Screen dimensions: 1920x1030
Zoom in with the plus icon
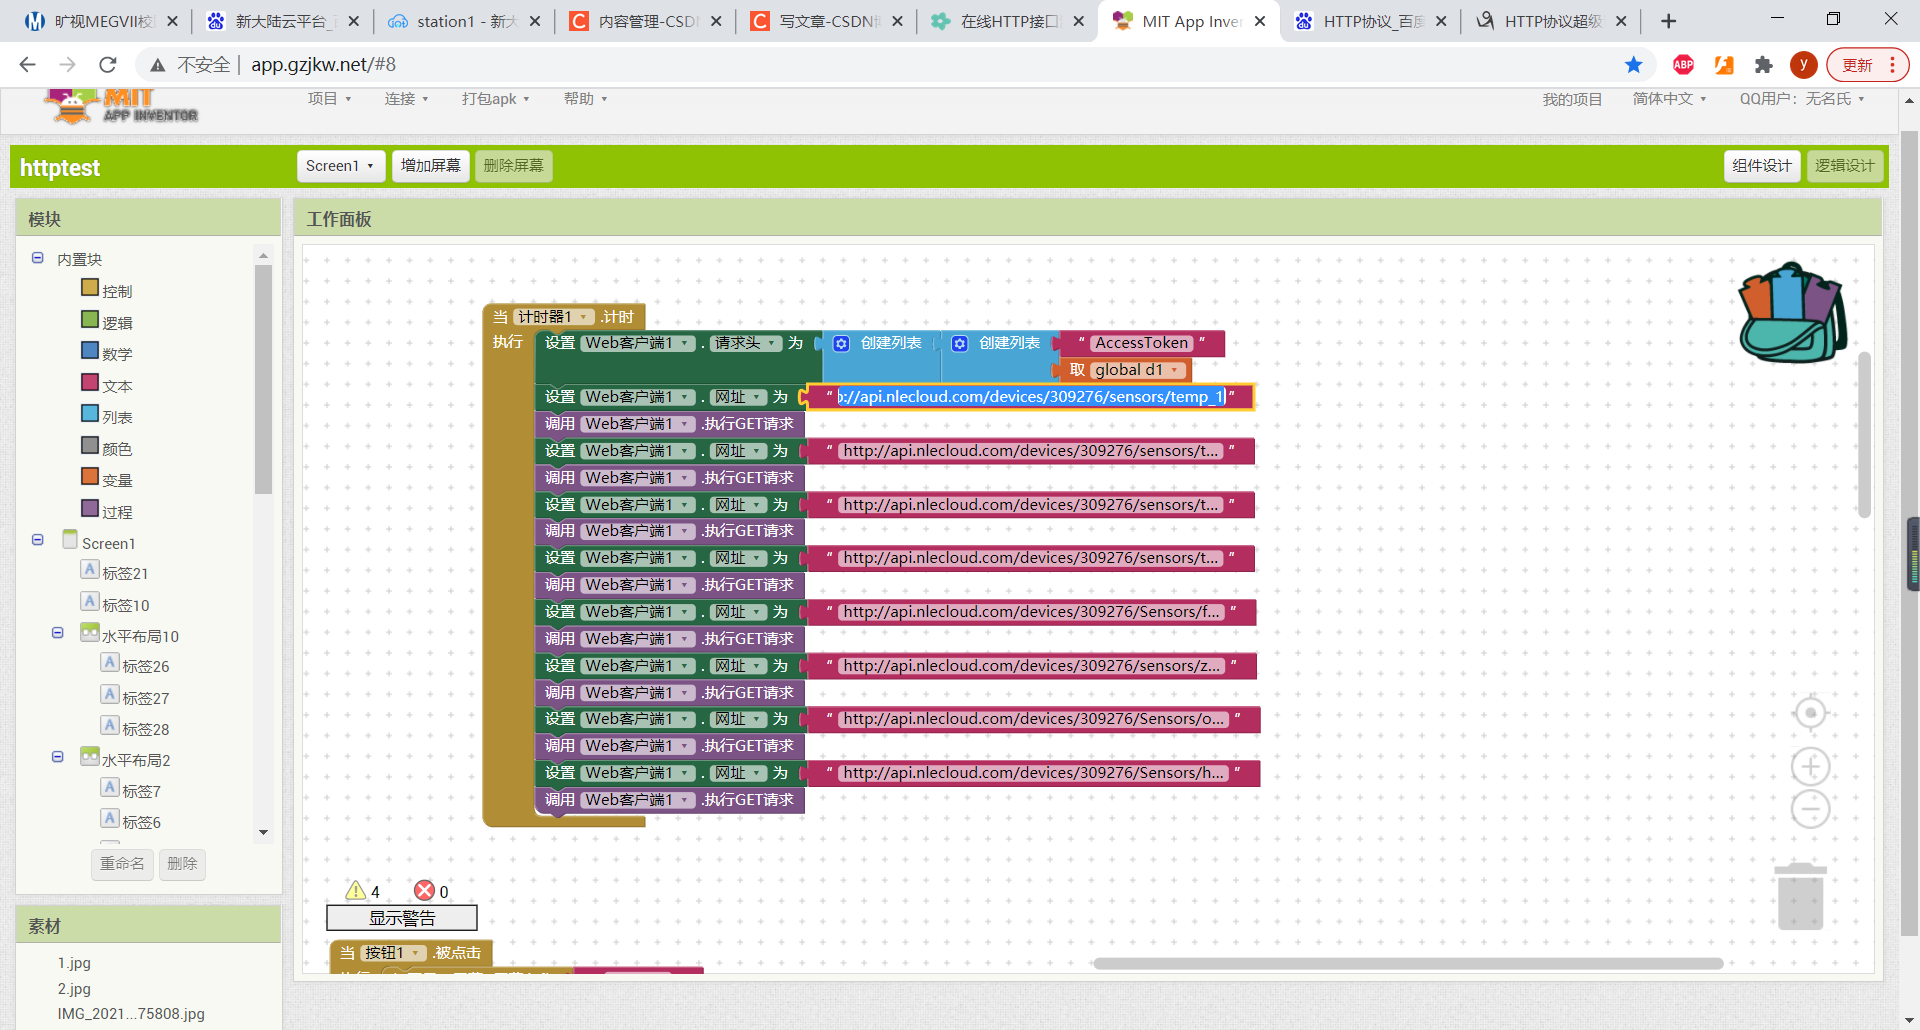point(1810,767)
